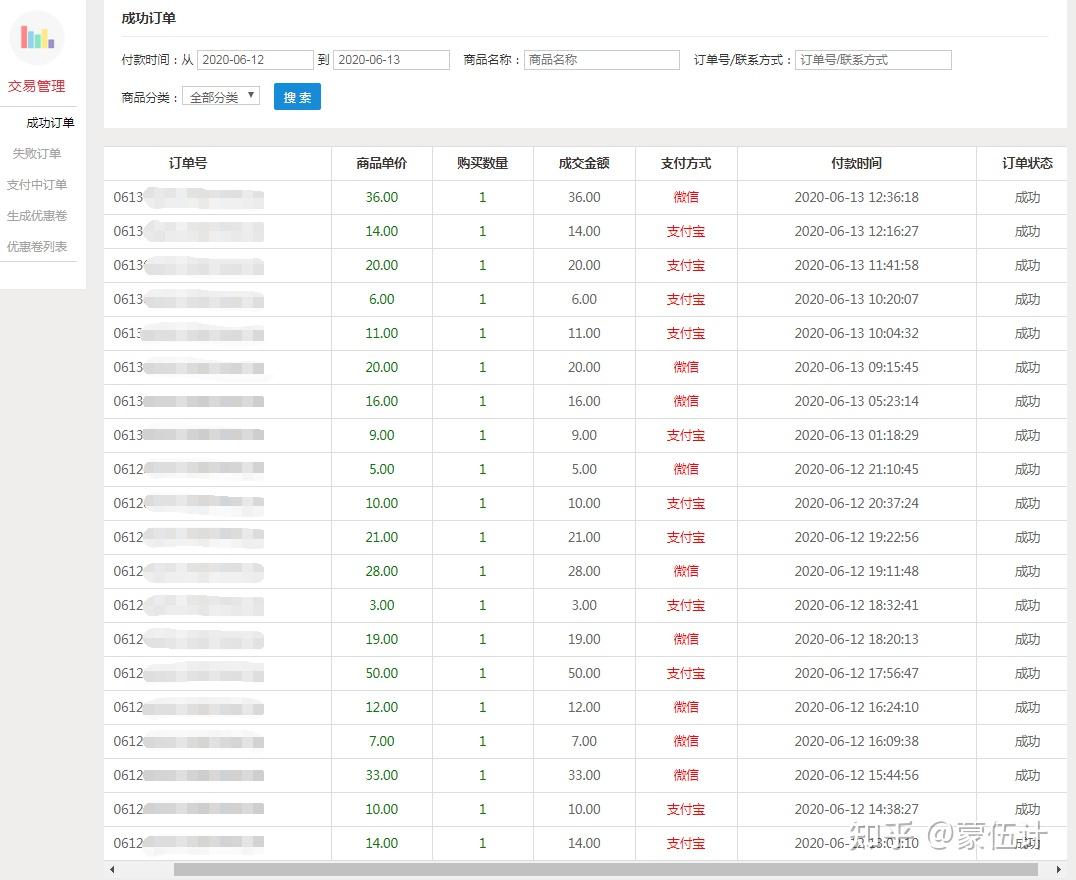
Task: Click the 商品名称 input field
Action: (x=602, y=60)
